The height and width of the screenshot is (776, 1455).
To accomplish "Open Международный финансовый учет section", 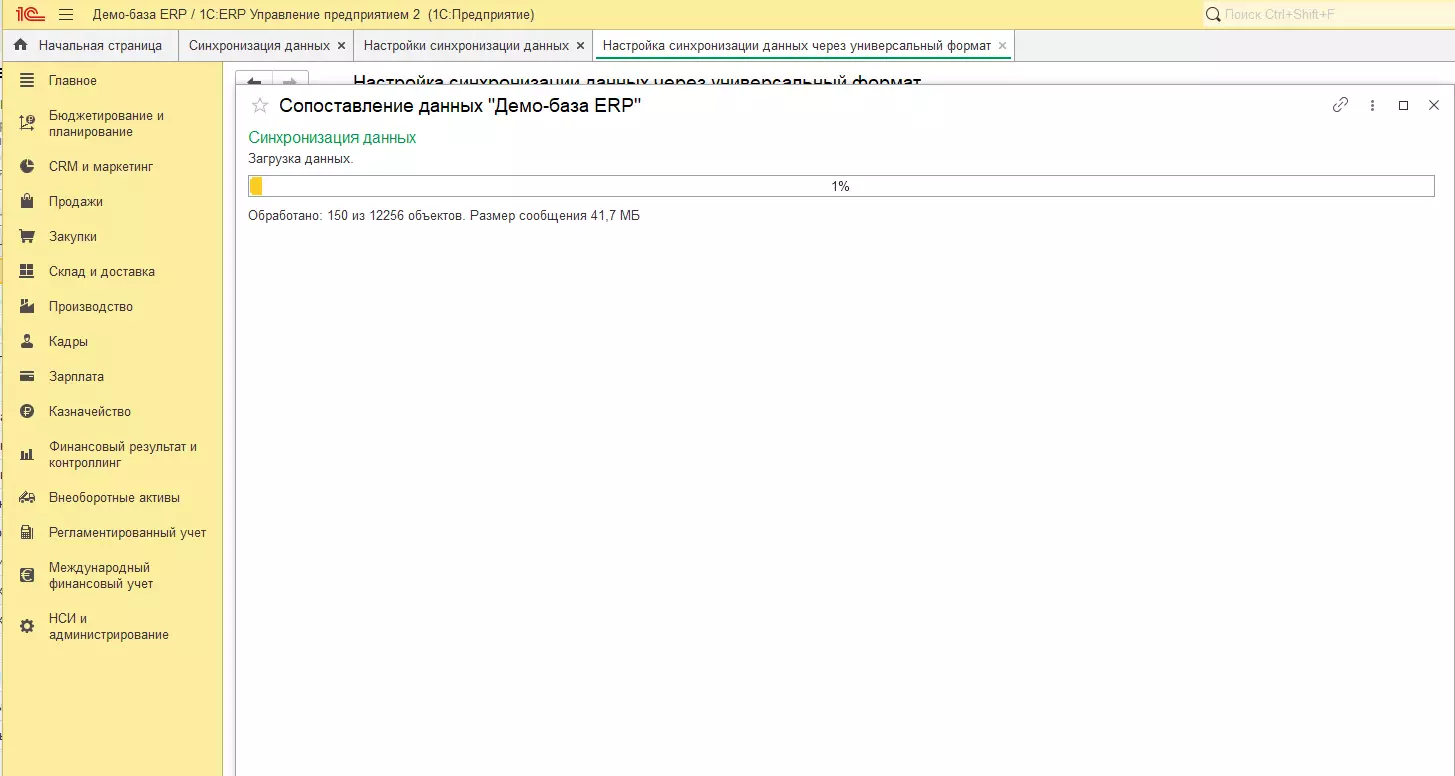I will [x=112, y=575].
